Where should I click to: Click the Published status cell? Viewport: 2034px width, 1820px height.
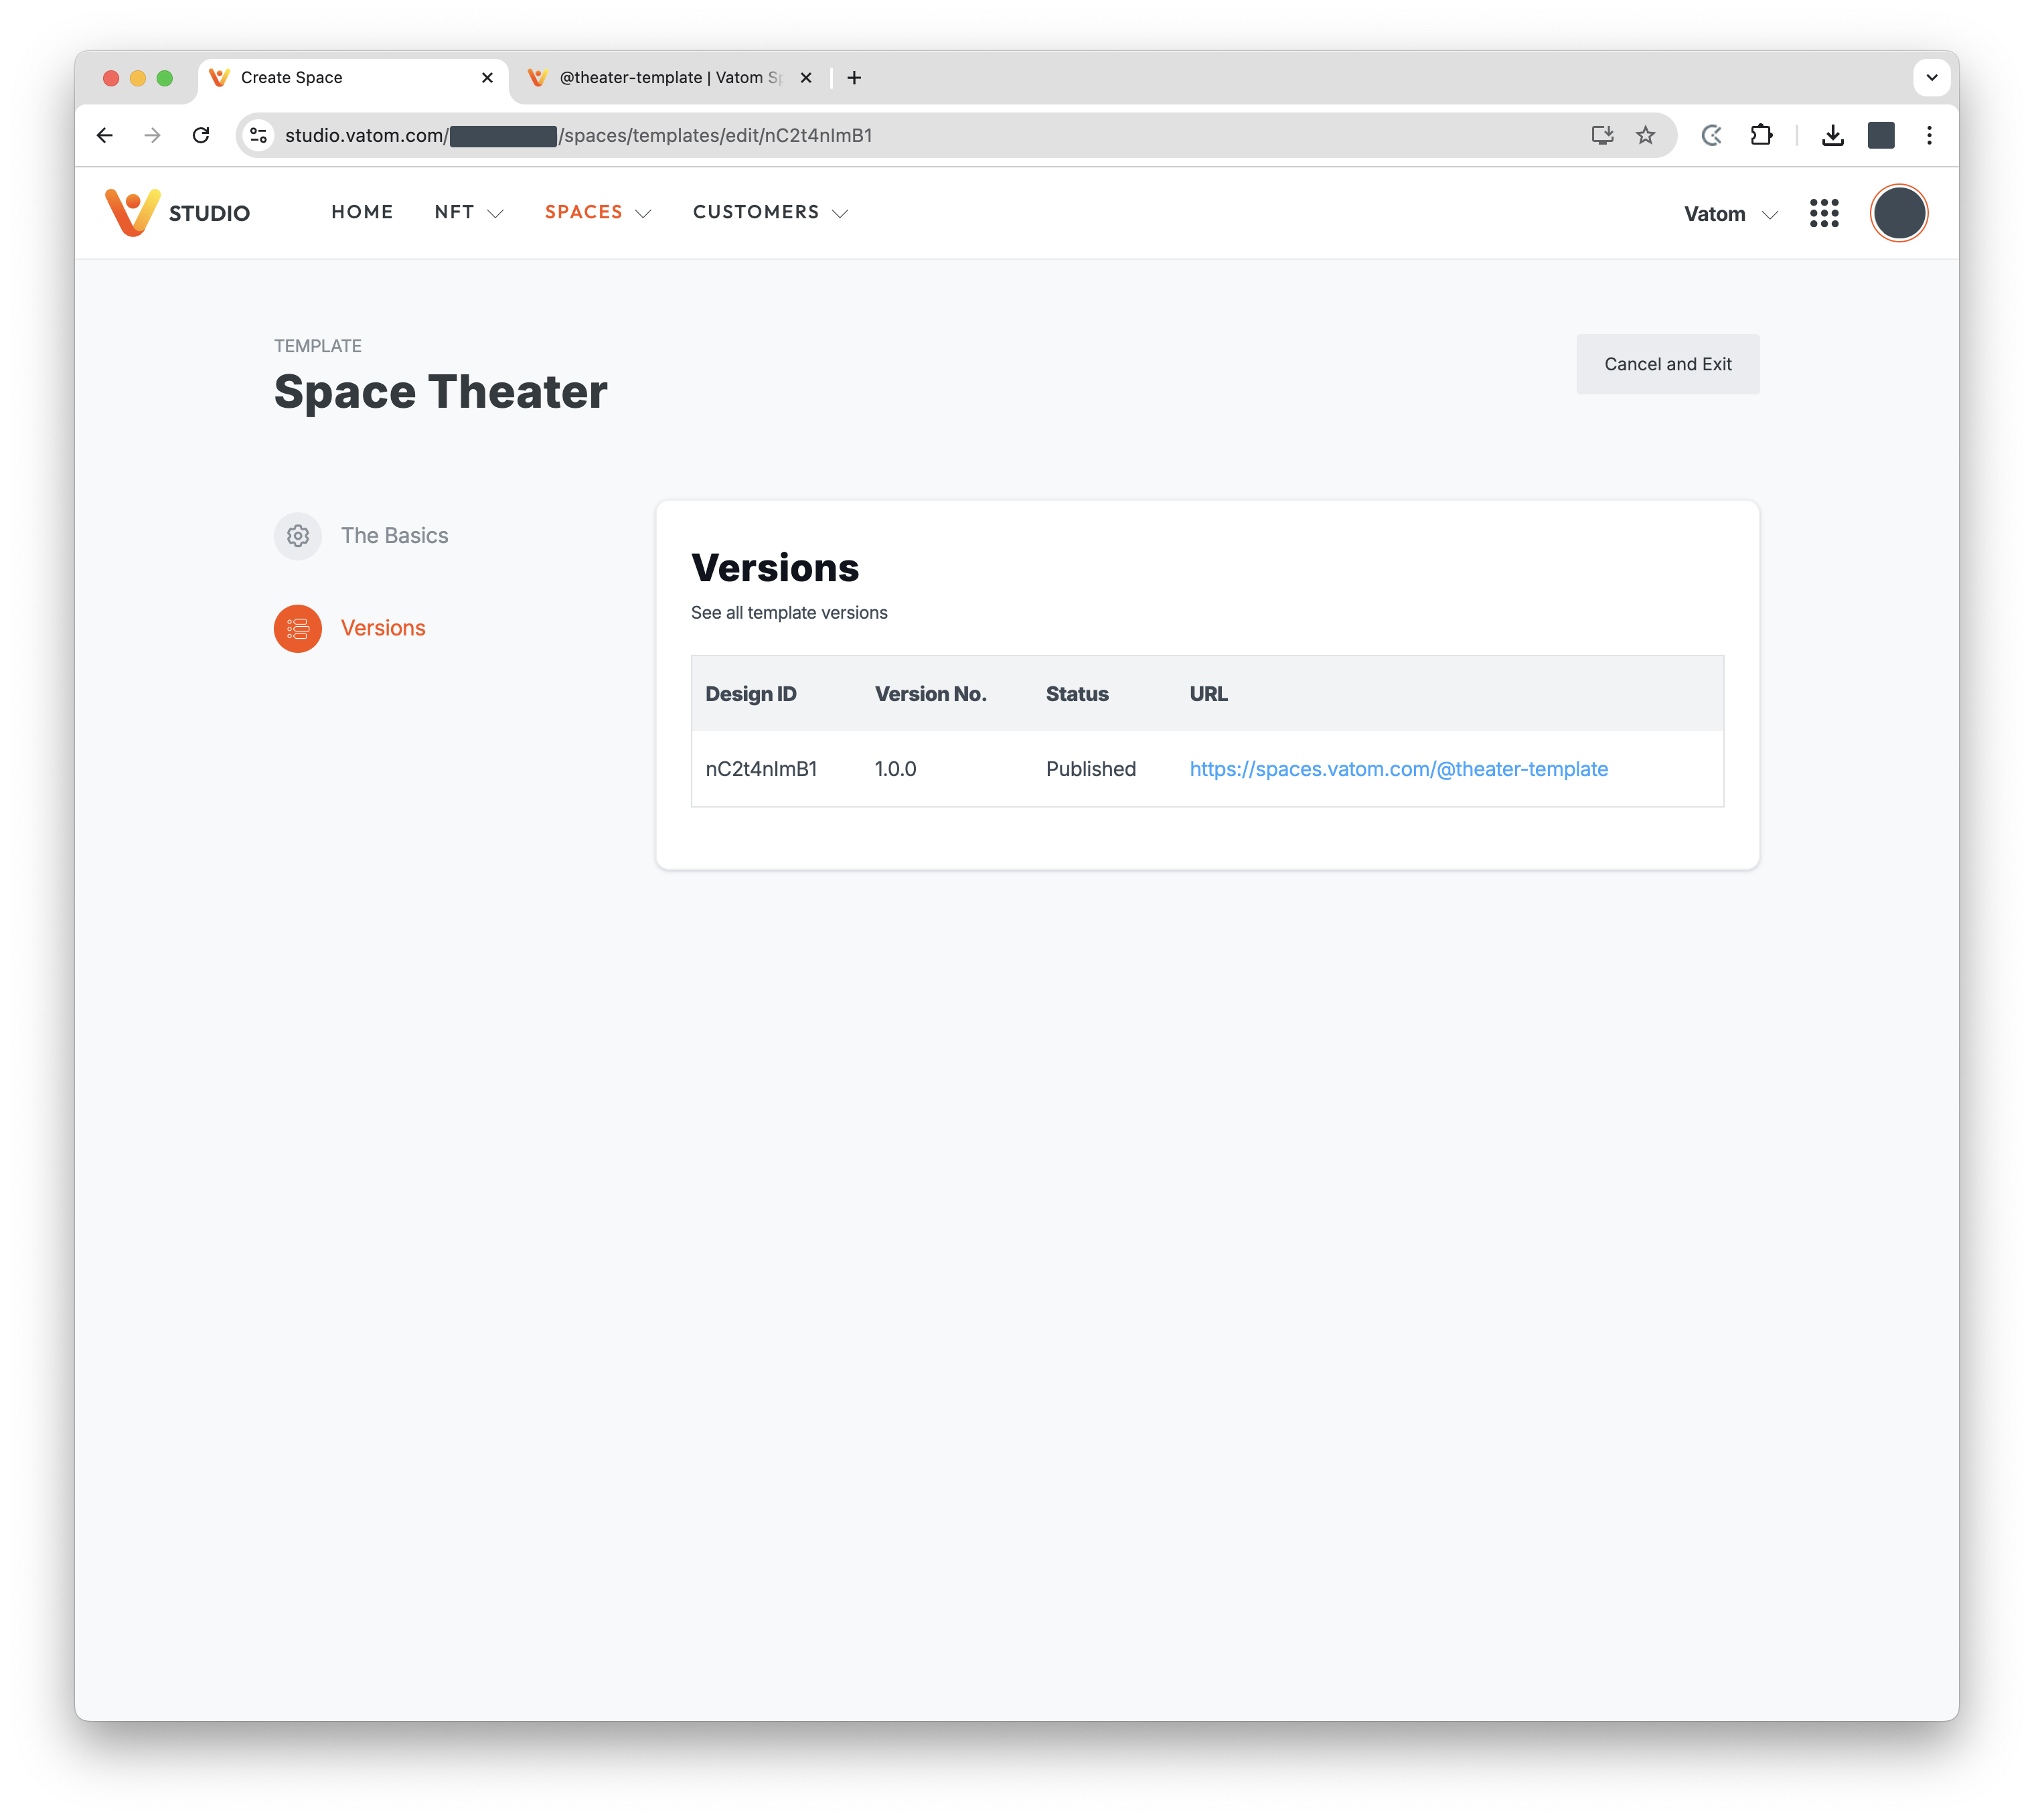(1090, 769)
